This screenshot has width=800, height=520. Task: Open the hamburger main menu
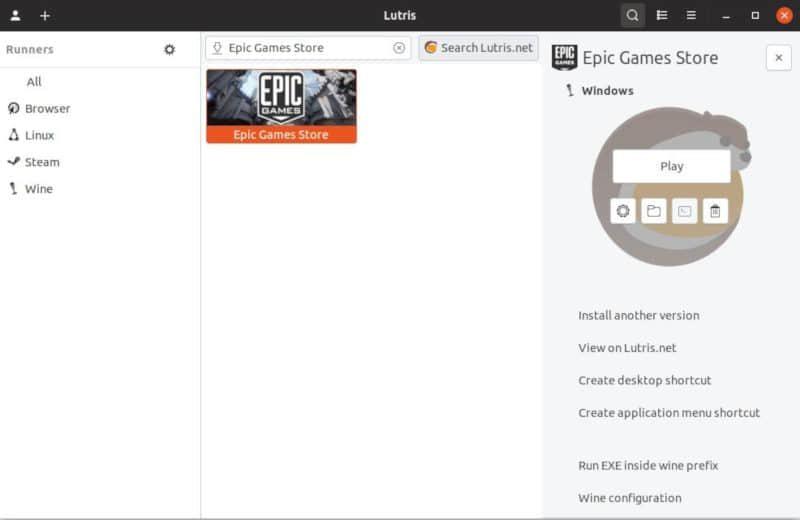pos(691,15)
